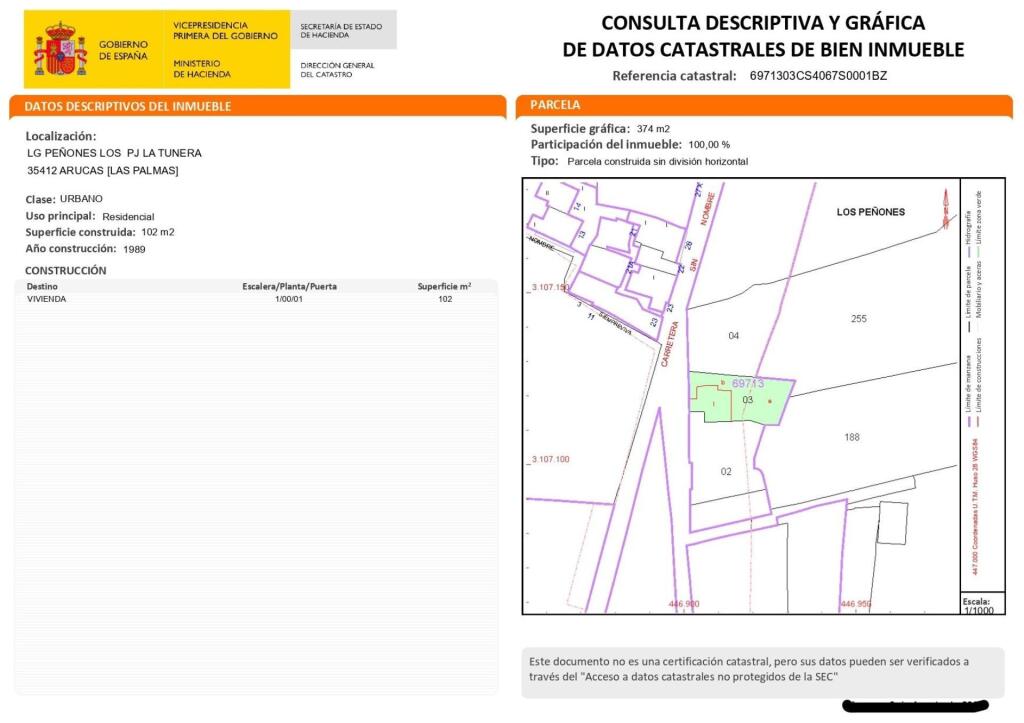Click the 'LOS PEÑONES' label on the map
Image resolution: width=1024 pixels, height=723 pixels.
click(871, 212)
